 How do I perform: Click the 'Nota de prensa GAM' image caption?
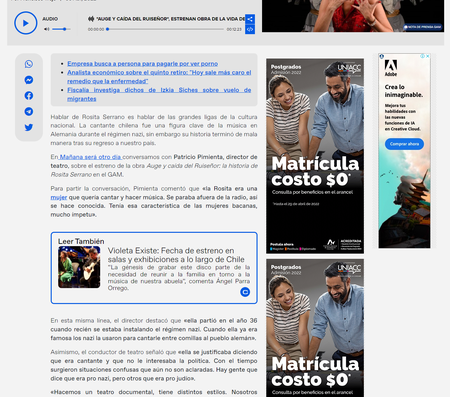click(x=423, y=27)
